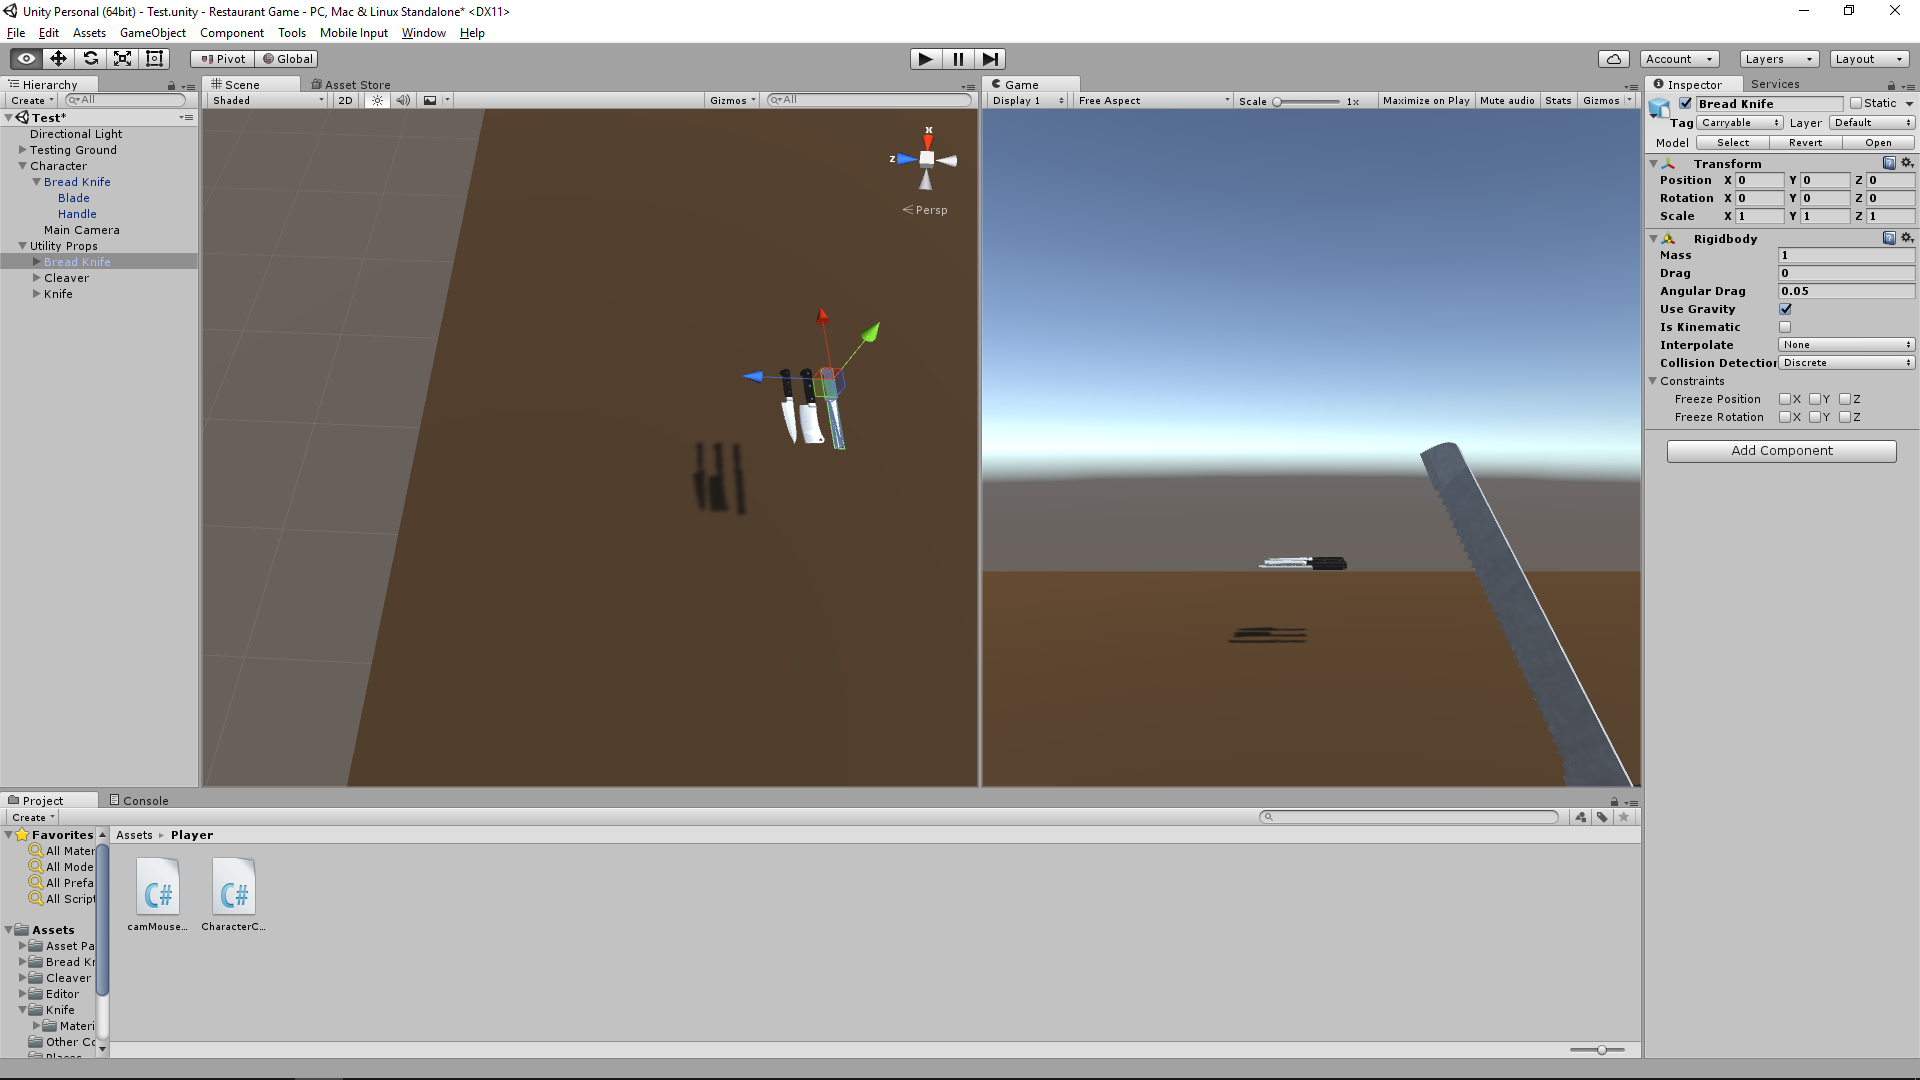Image resolution: width=1920 pixels, height=1080 pixels.
Task: Click search by label icon in Project
Action: tap(1602, 817)
